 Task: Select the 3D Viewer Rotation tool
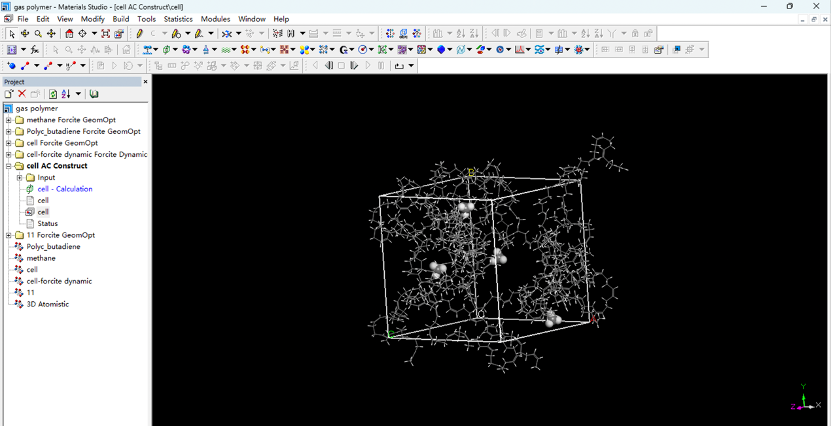[25, 33]
